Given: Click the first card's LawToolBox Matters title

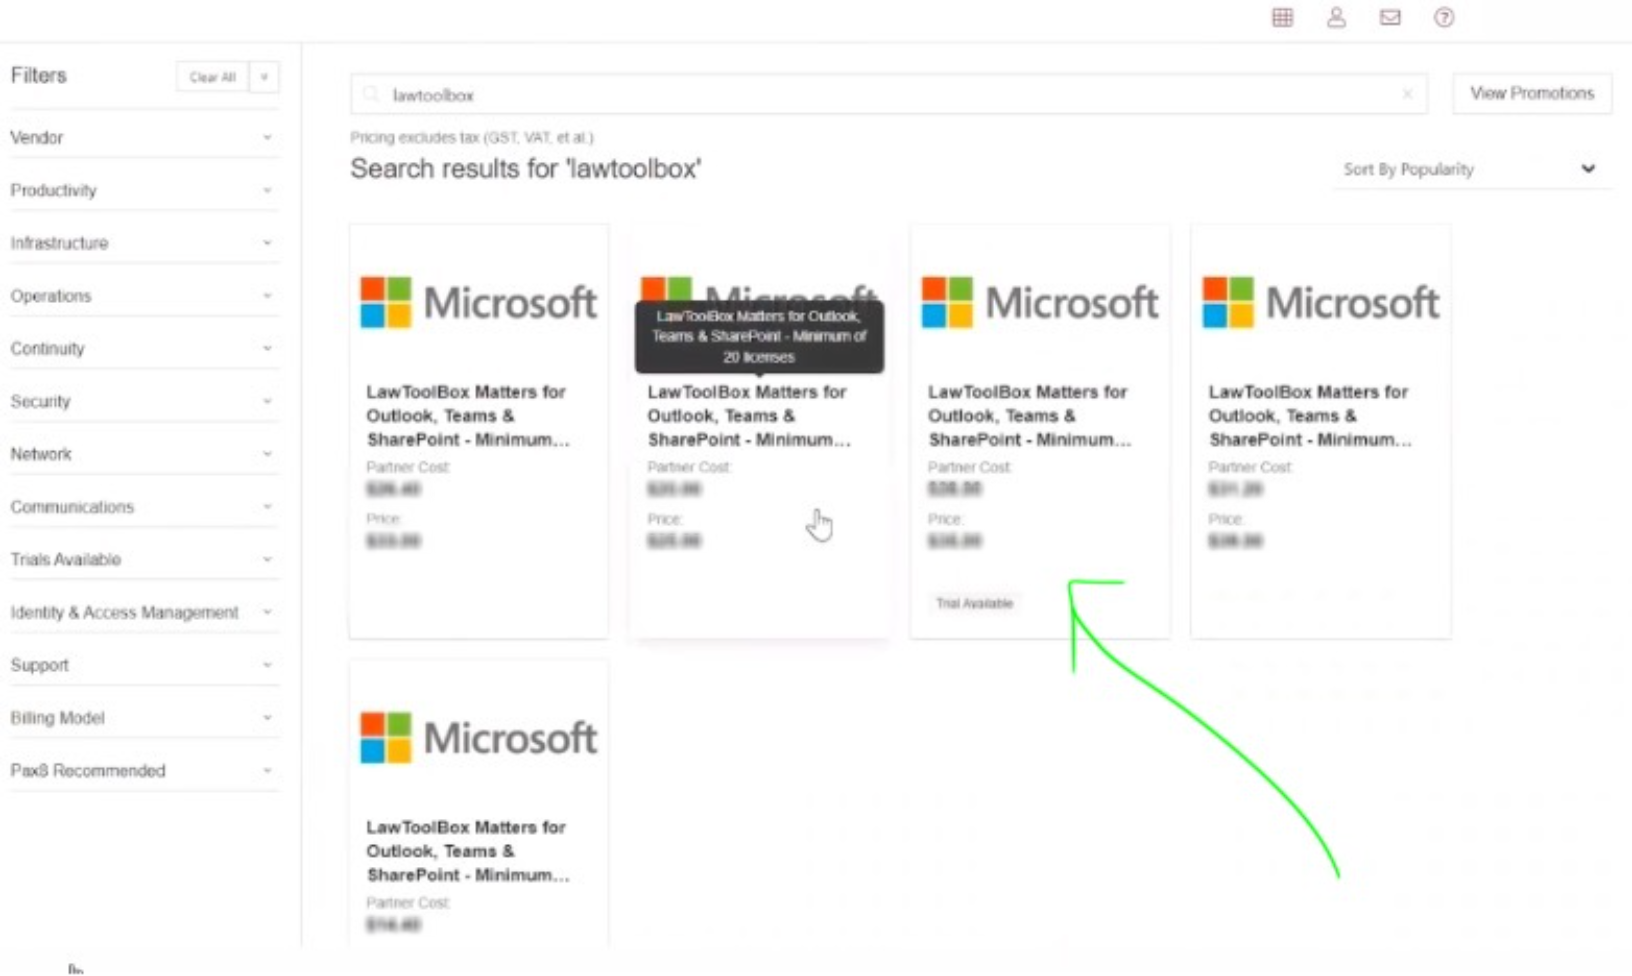Looking at the screenshot, I should 468,415.
